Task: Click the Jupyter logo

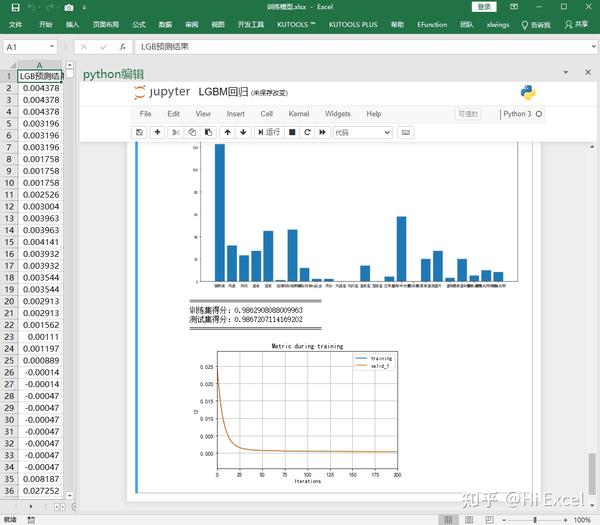Action: [162, 92]
